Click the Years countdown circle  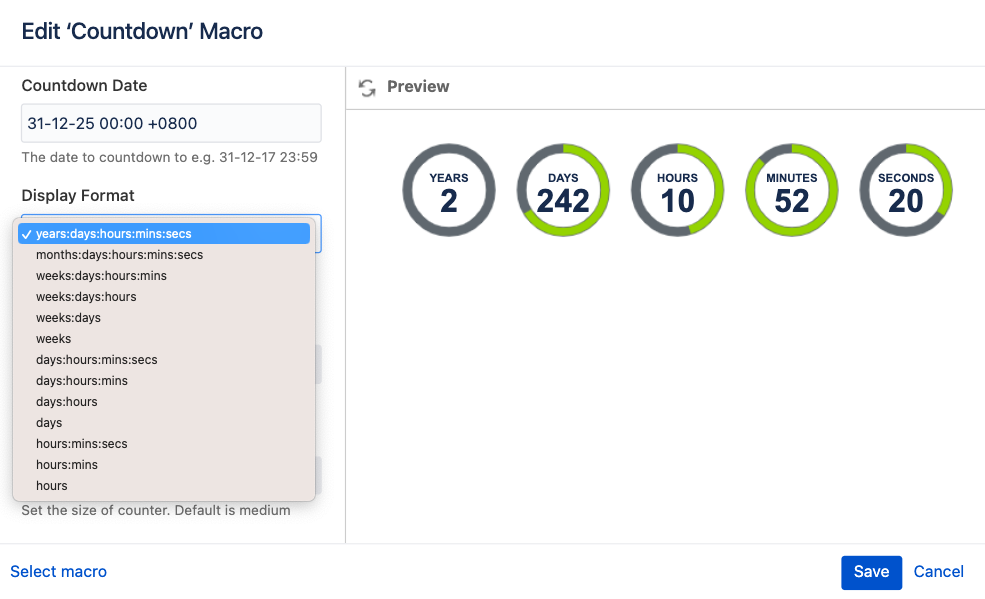click(x=449, y=190)
